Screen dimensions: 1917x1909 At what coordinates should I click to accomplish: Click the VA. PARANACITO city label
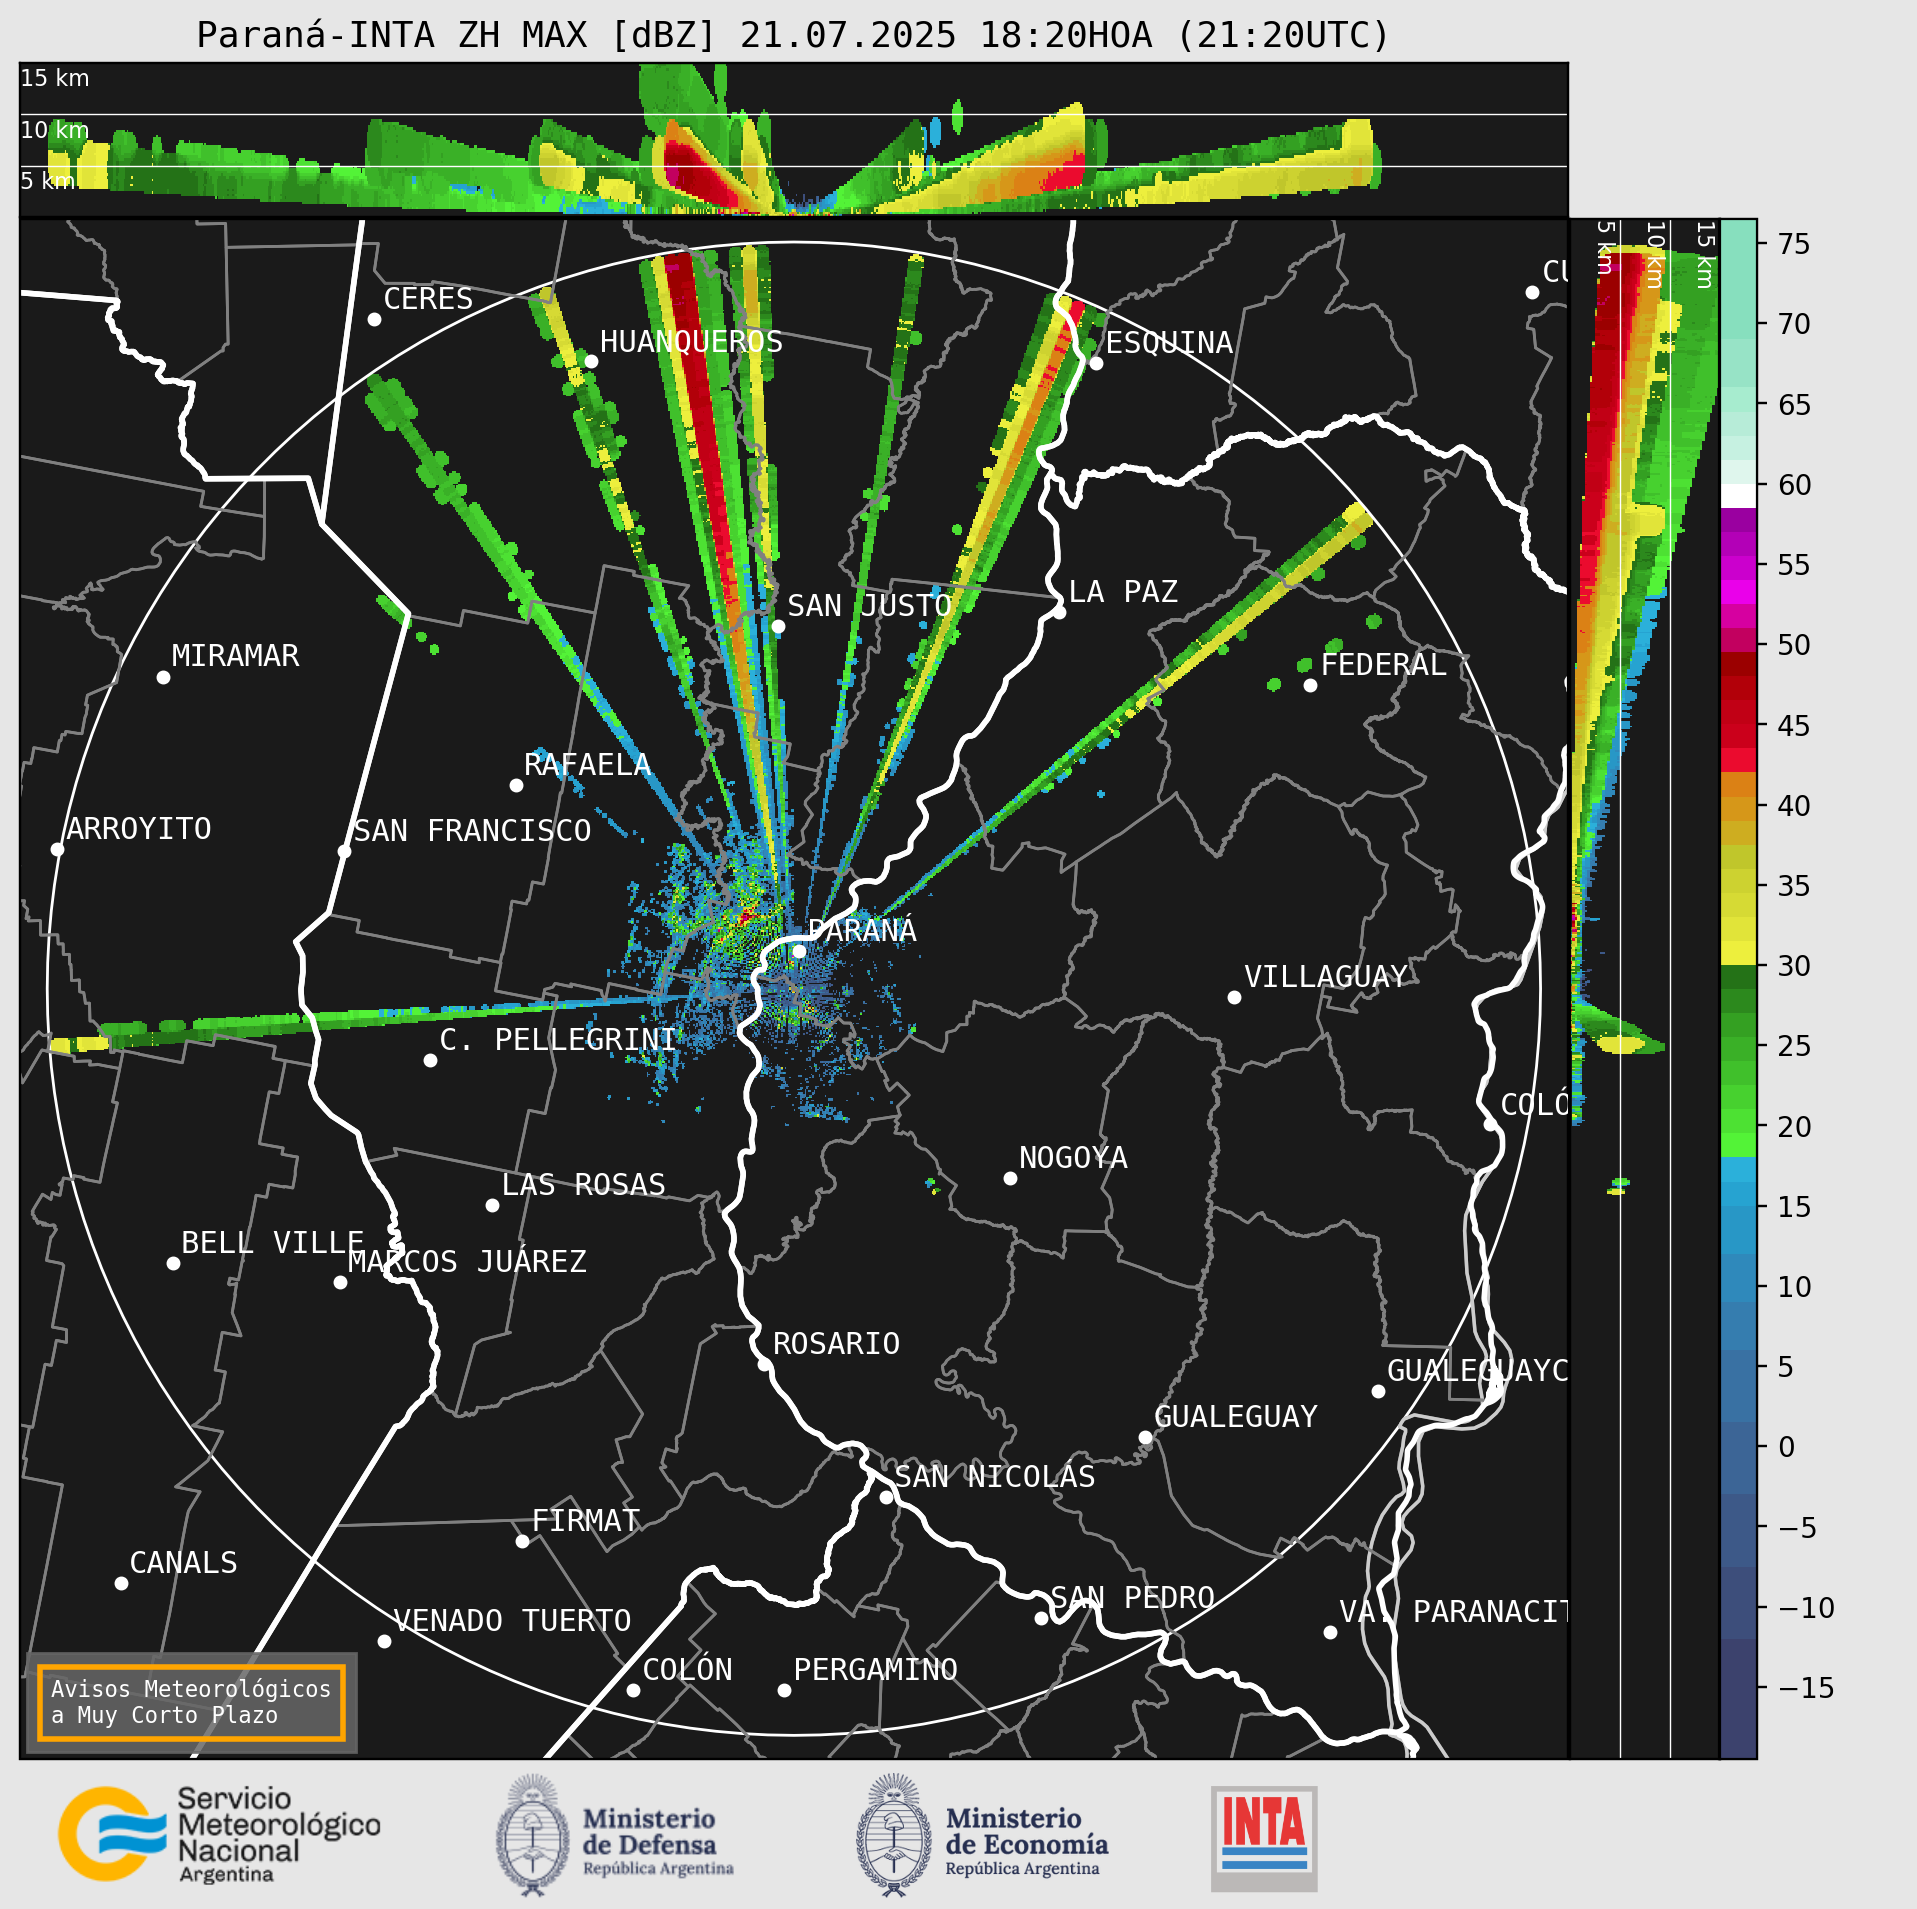[1454, 1611]
